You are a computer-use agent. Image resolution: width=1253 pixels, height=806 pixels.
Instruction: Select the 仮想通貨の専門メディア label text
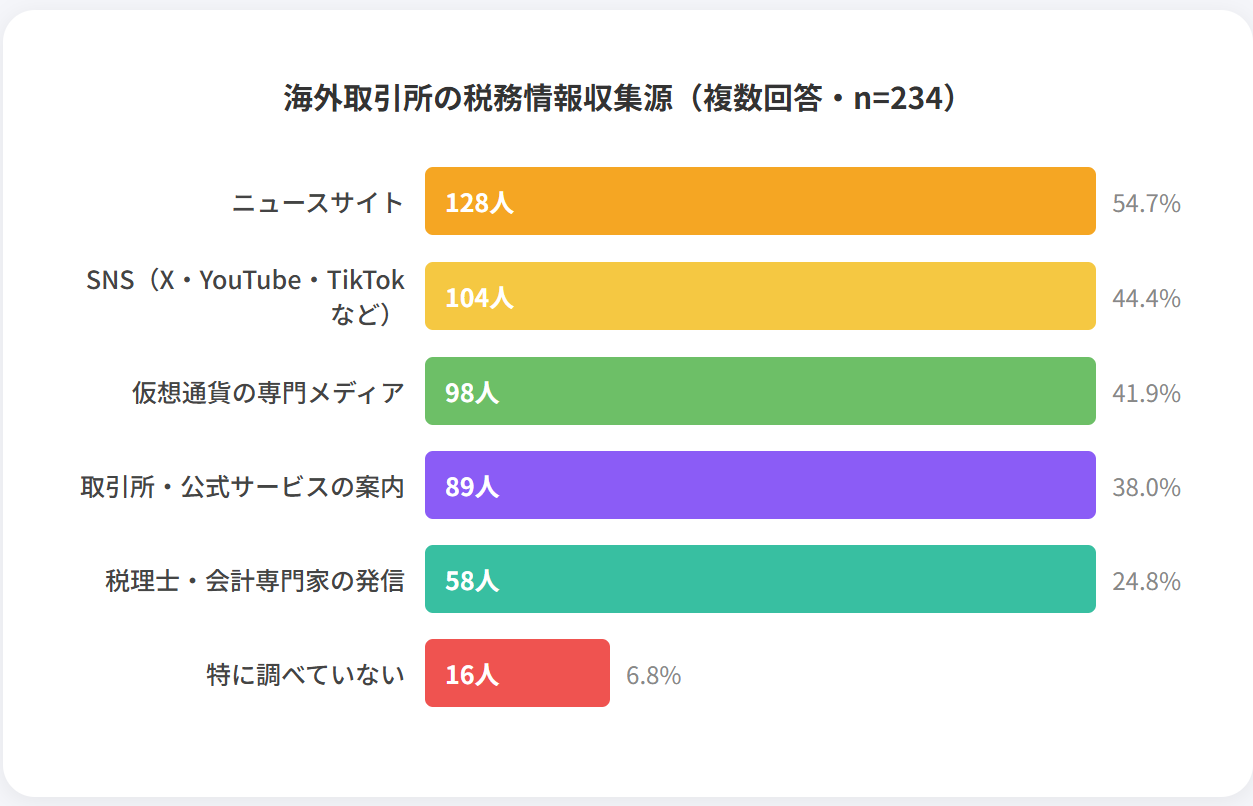[268, 392]
